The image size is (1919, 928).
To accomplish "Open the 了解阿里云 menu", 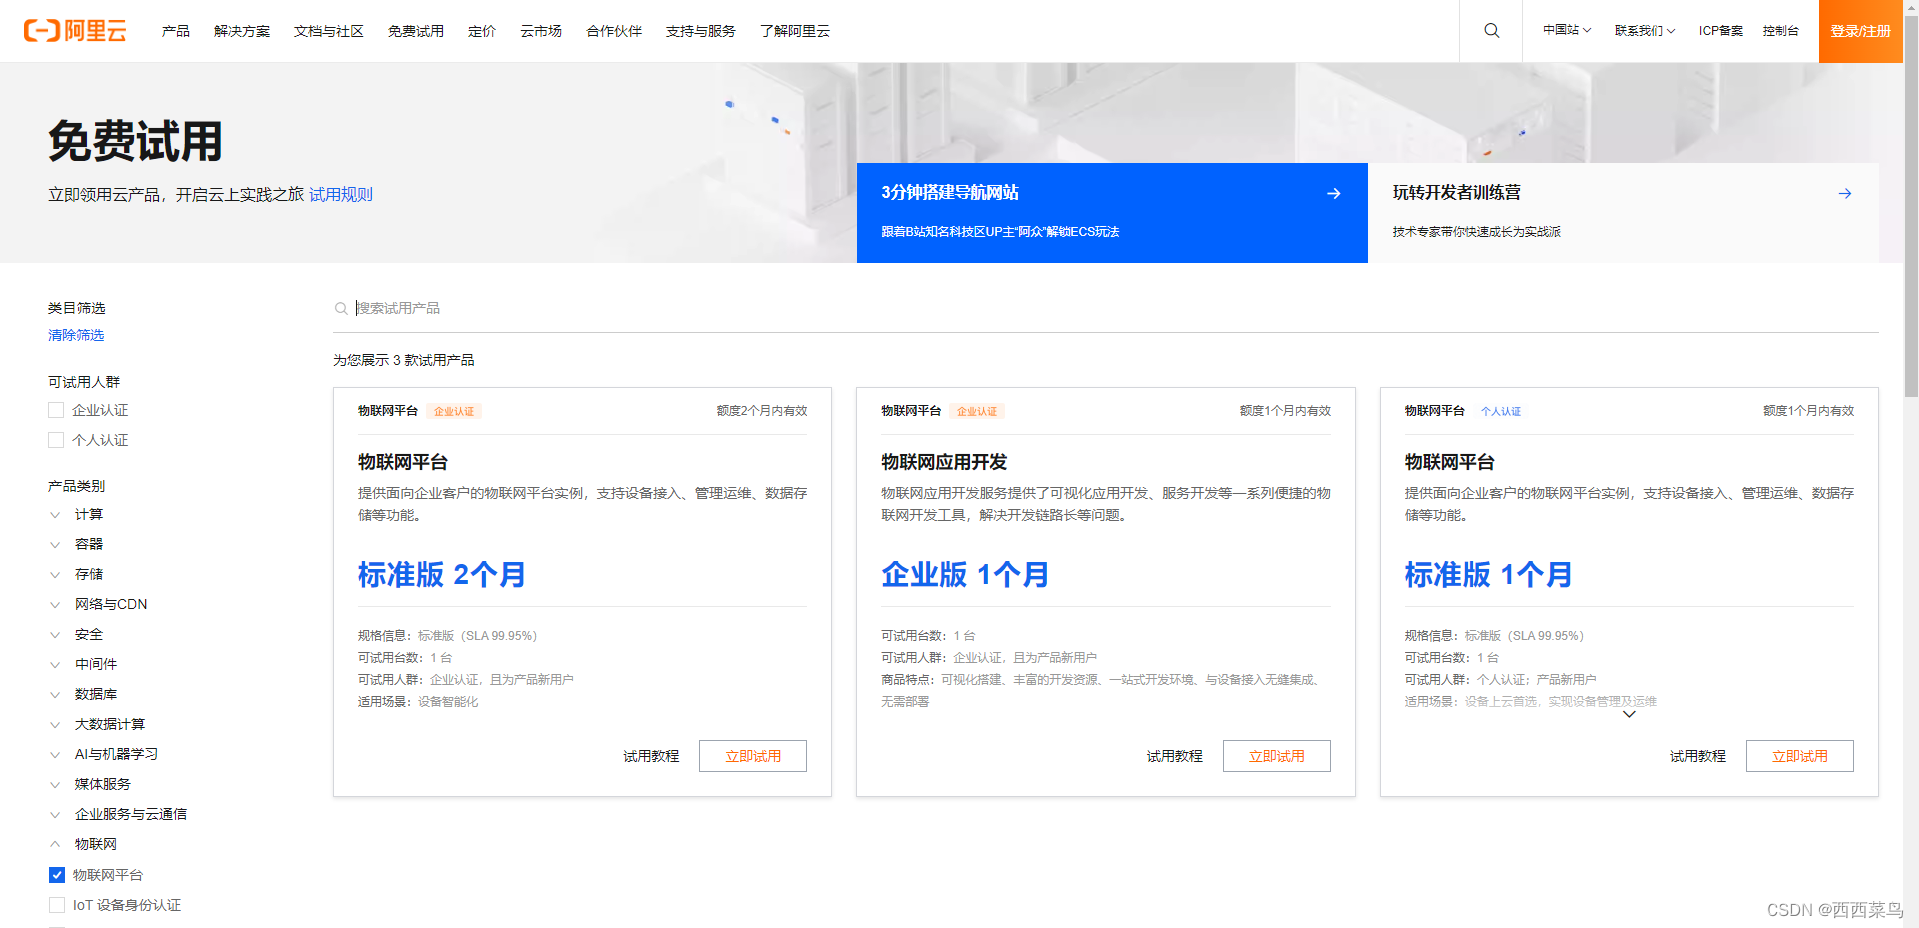I will tap(795, 31).
